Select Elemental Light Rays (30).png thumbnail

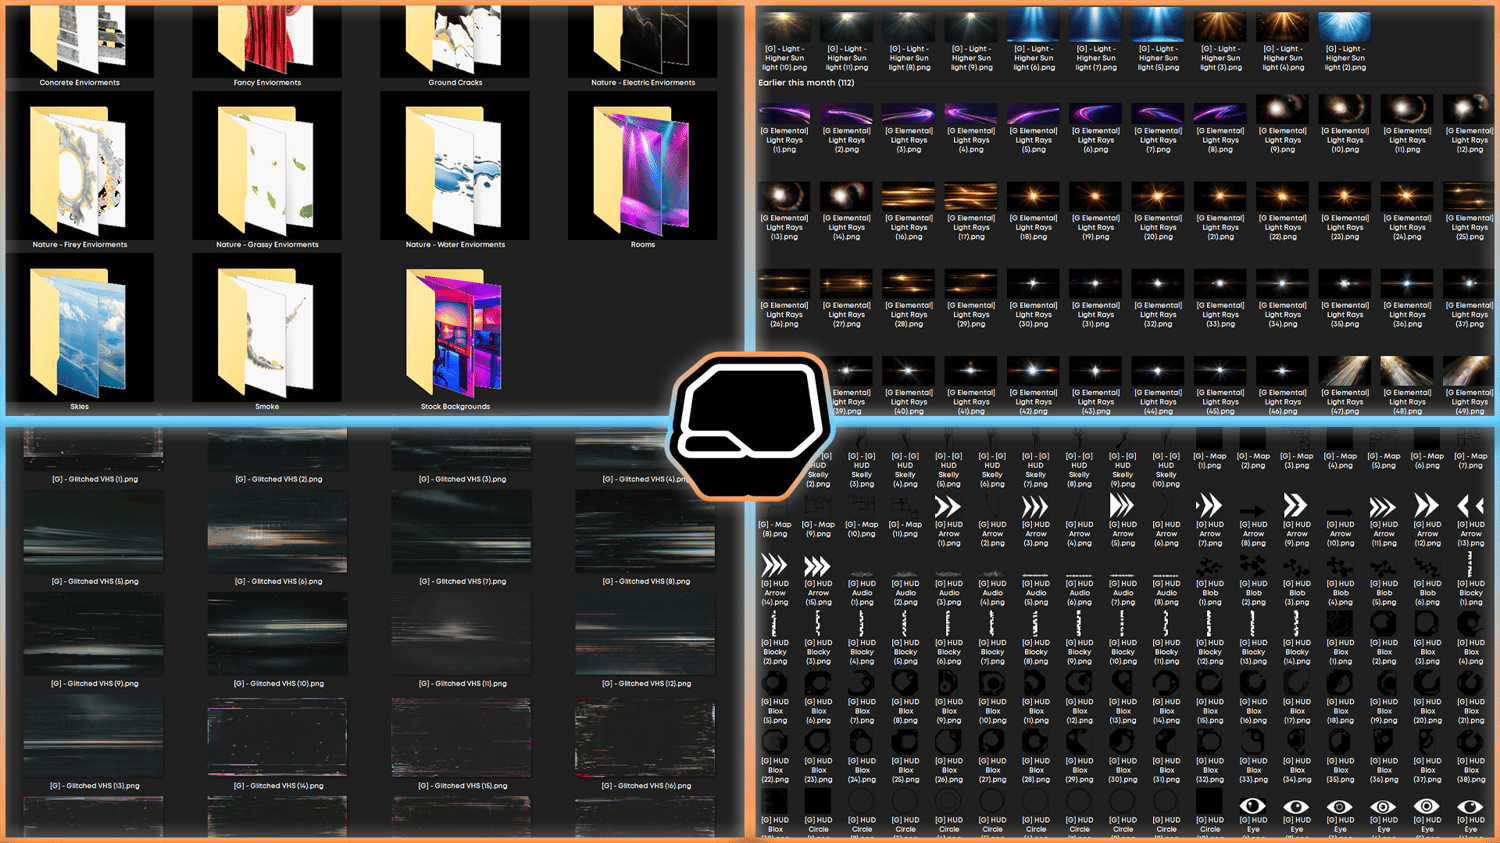(1033, 284)
